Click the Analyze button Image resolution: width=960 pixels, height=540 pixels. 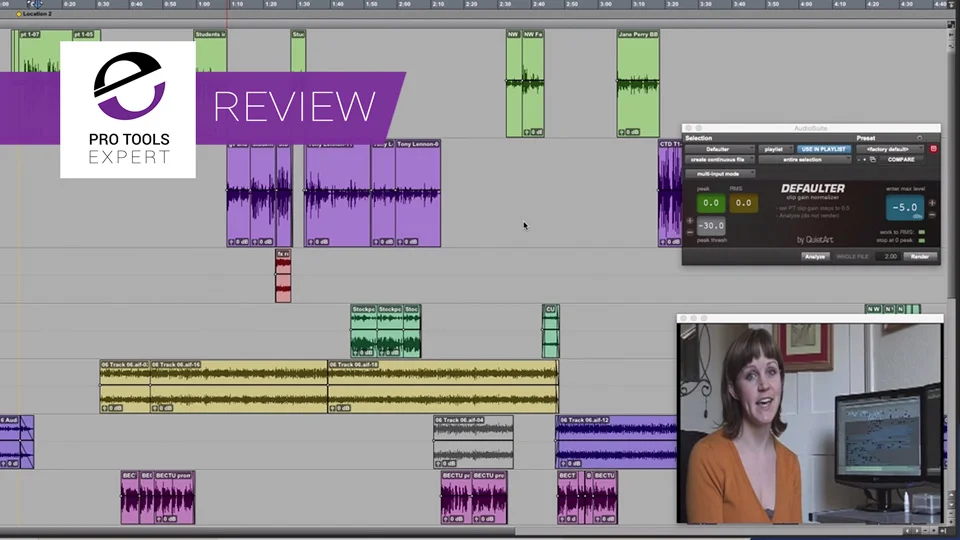(815, 257)
